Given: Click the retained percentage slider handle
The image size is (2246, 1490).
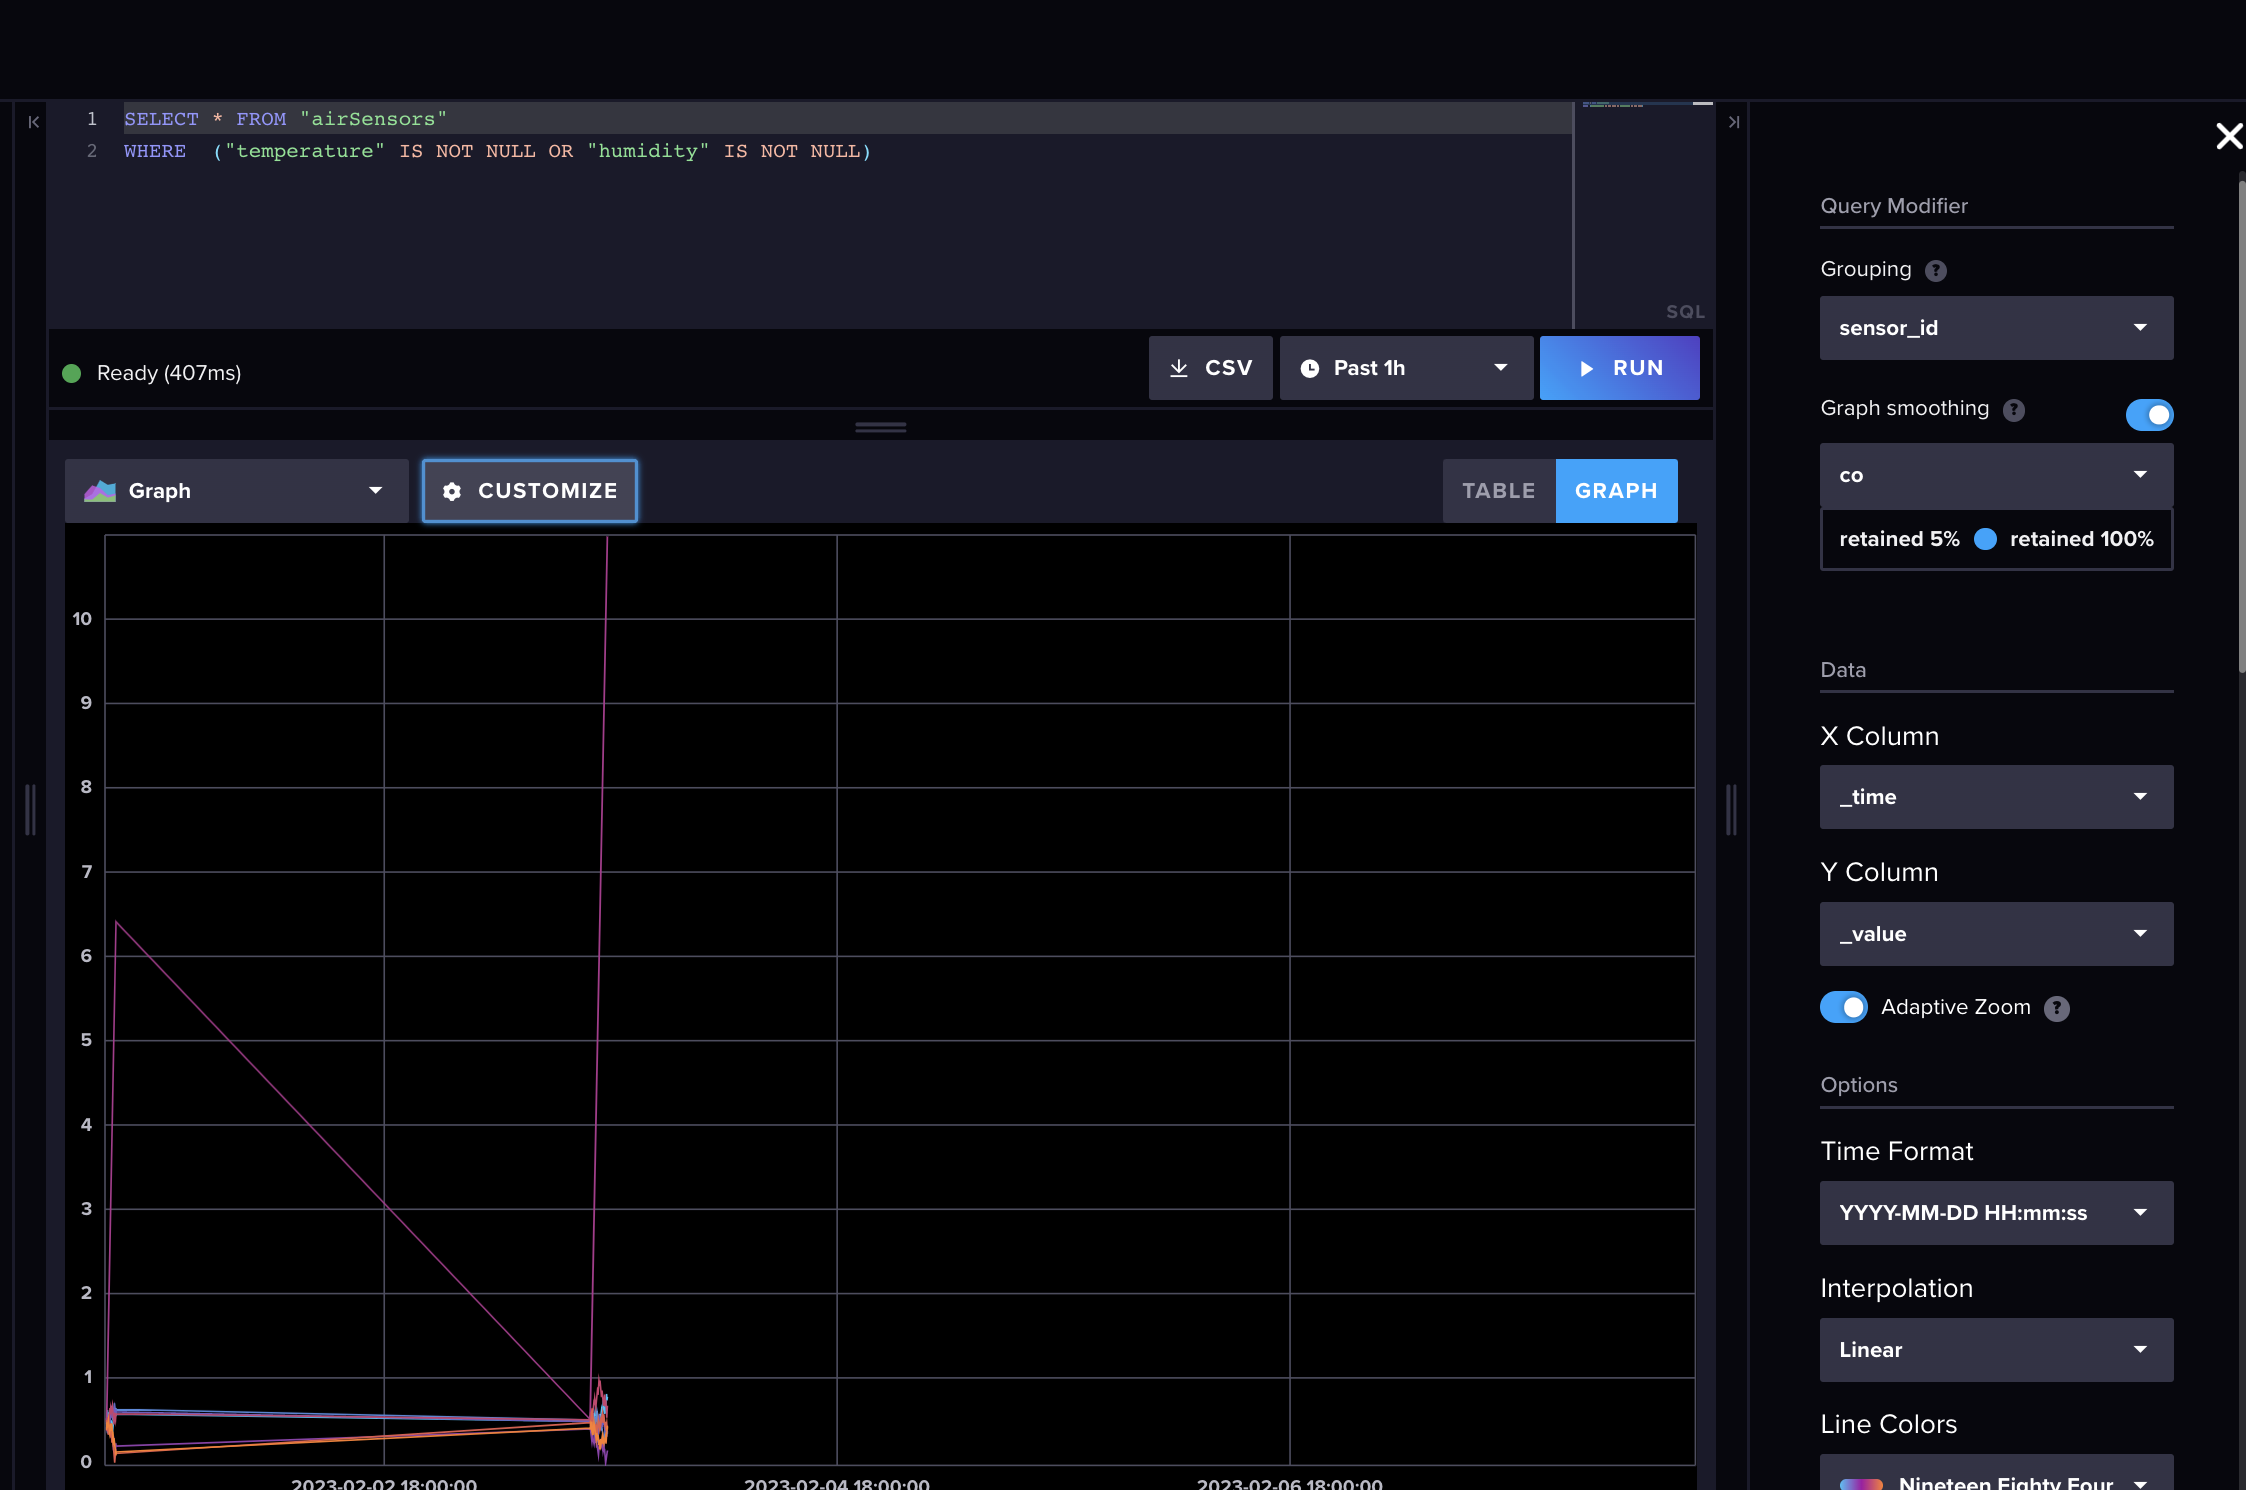Looking at the screenshot, I should click(x=1986, y=539).
